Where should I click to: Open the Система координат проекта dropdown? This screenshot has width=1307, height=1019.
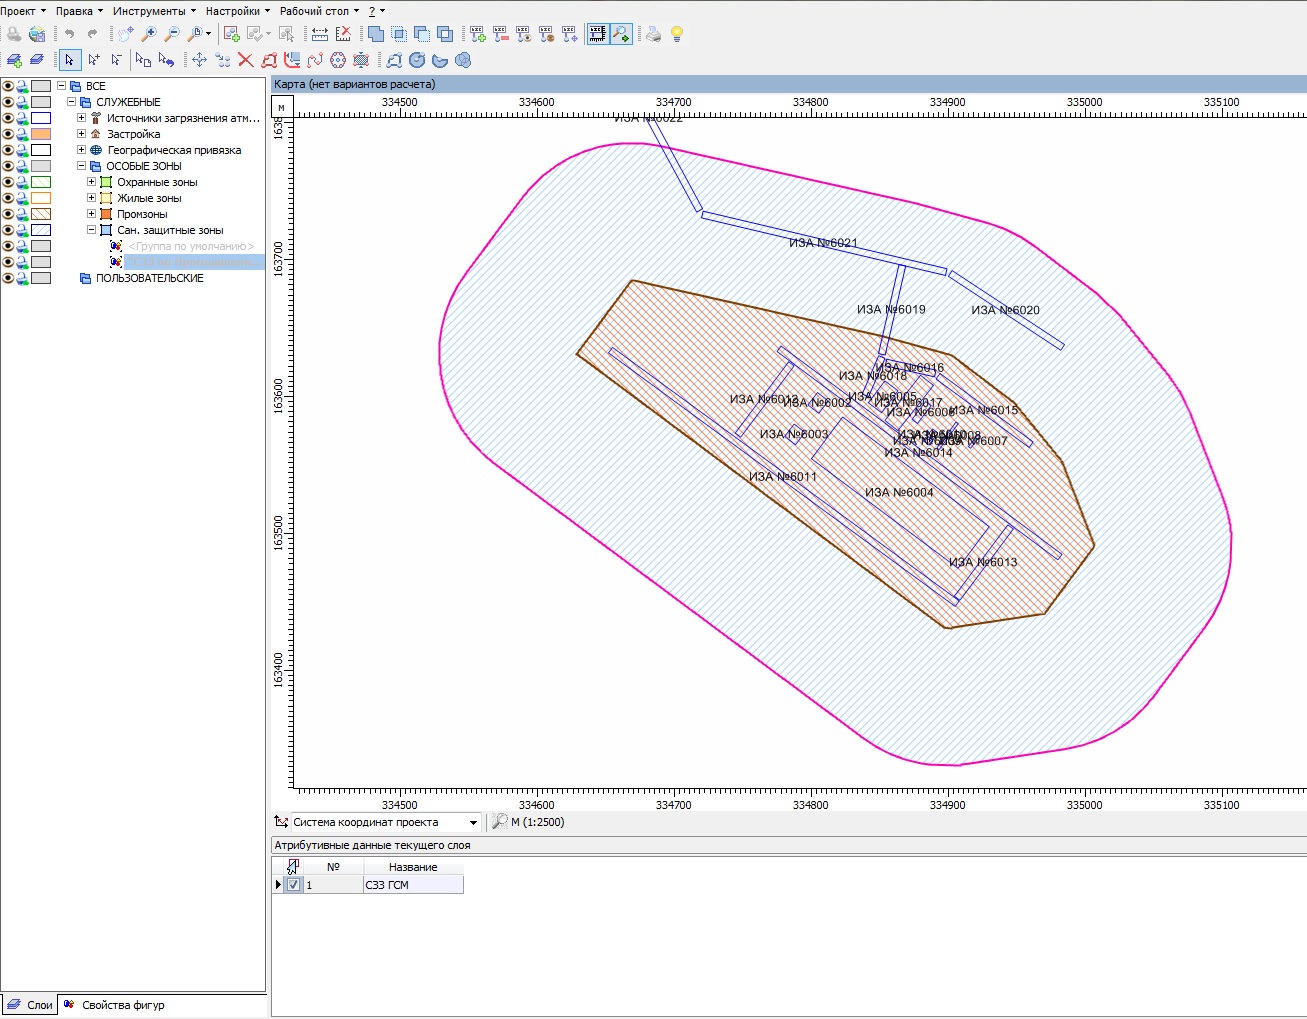click(473, 822)
